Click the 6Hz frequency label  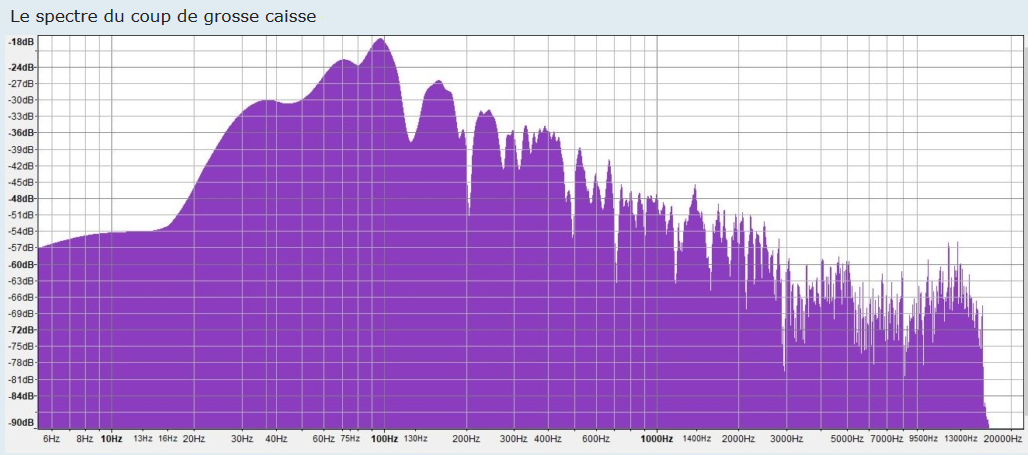click(51, 438)
